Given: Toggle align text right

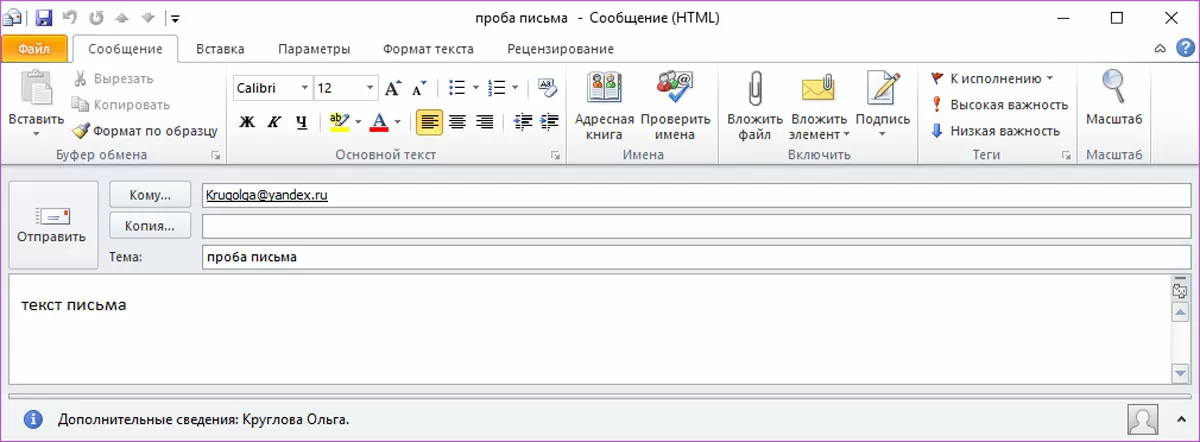Looking at the screenshot, I should (485, 122).
